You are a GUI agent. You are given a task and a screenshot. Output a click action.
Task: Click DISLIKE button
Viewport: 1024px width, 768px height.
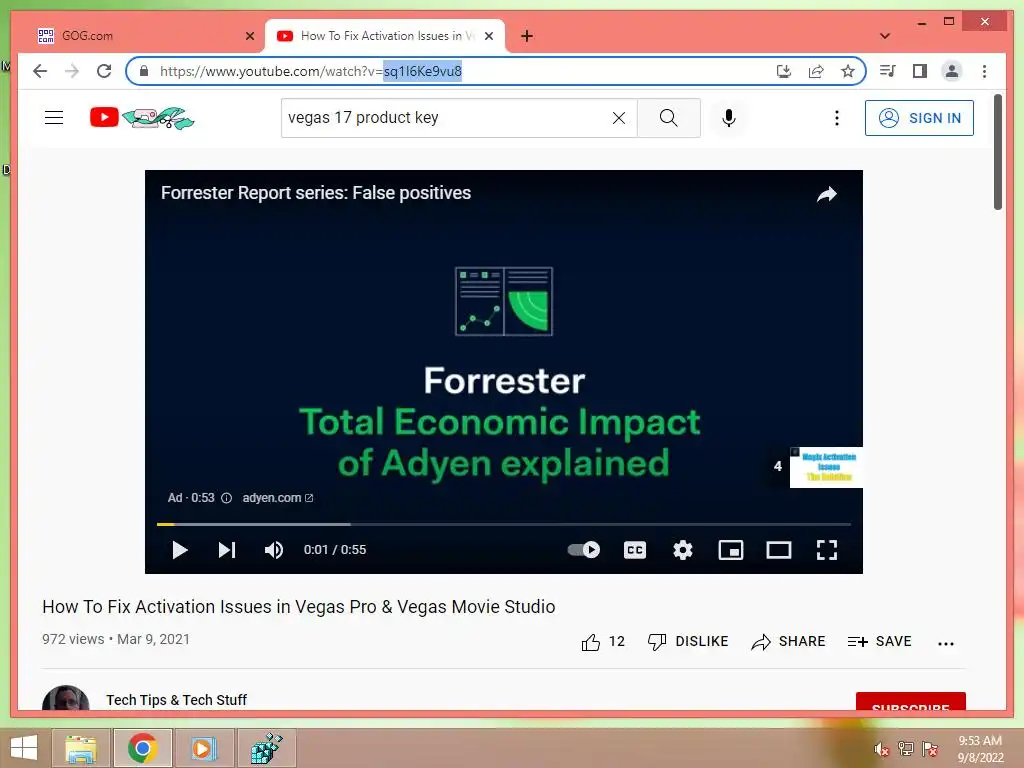point(688,642)
